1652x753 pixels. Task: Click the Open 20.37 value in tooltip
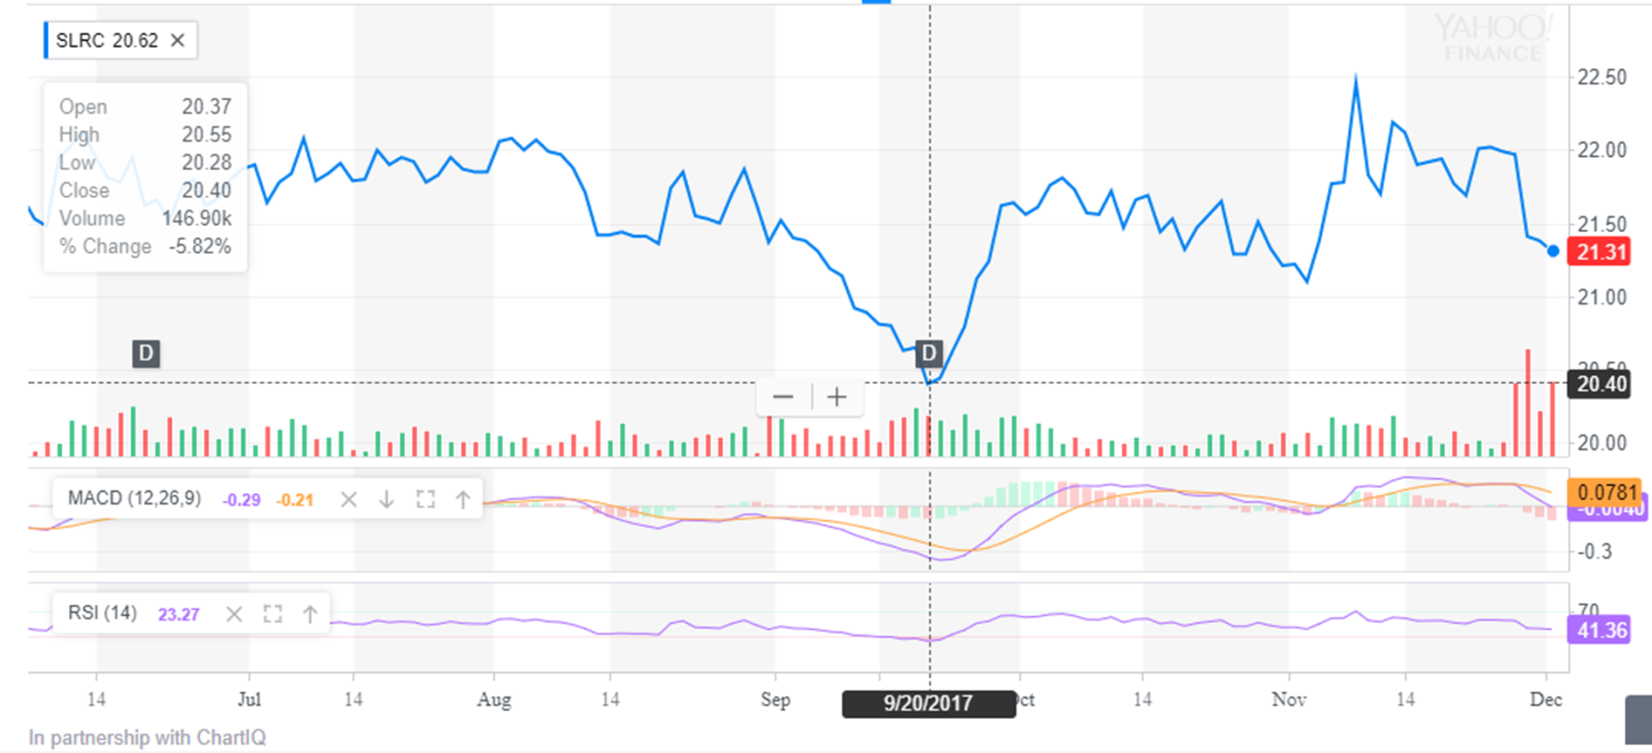pos(206,107)
